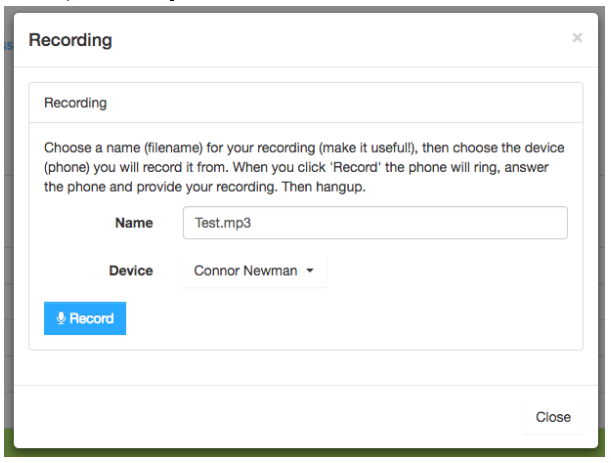
Task: Click the partially hidden blue link behind dialog
Action: click(9, 46)
